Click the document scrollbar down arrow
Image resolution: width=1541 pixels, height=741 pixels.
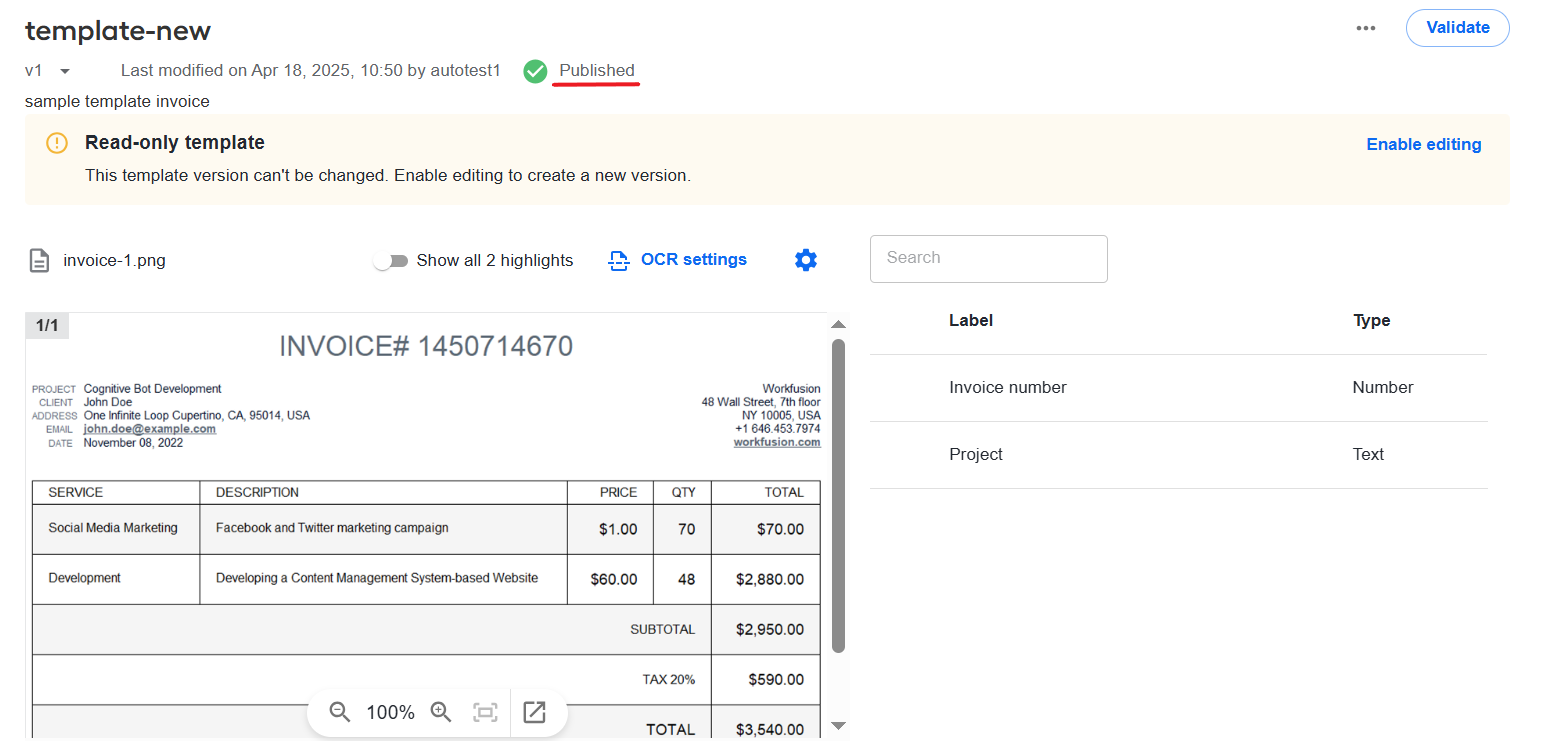839,726
